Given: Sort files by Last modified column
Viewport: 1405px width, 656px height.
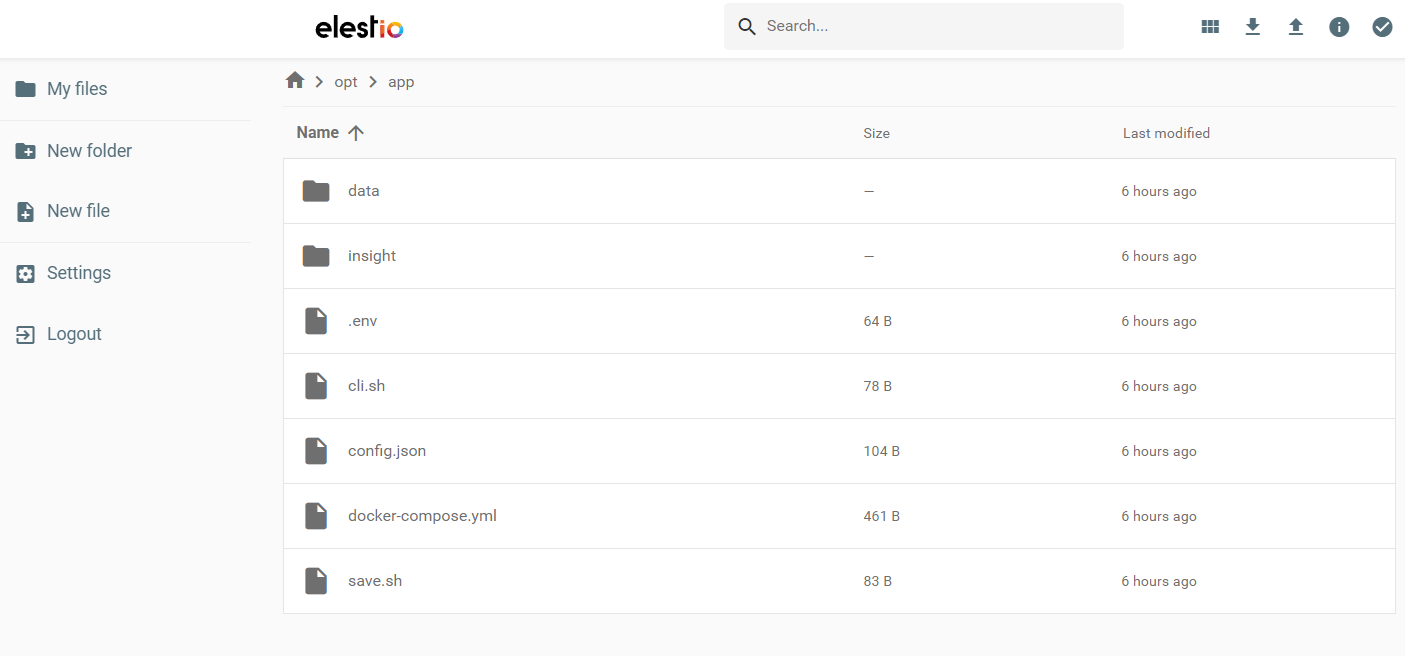Looking at the screenshot, I should coord(1166,133).
